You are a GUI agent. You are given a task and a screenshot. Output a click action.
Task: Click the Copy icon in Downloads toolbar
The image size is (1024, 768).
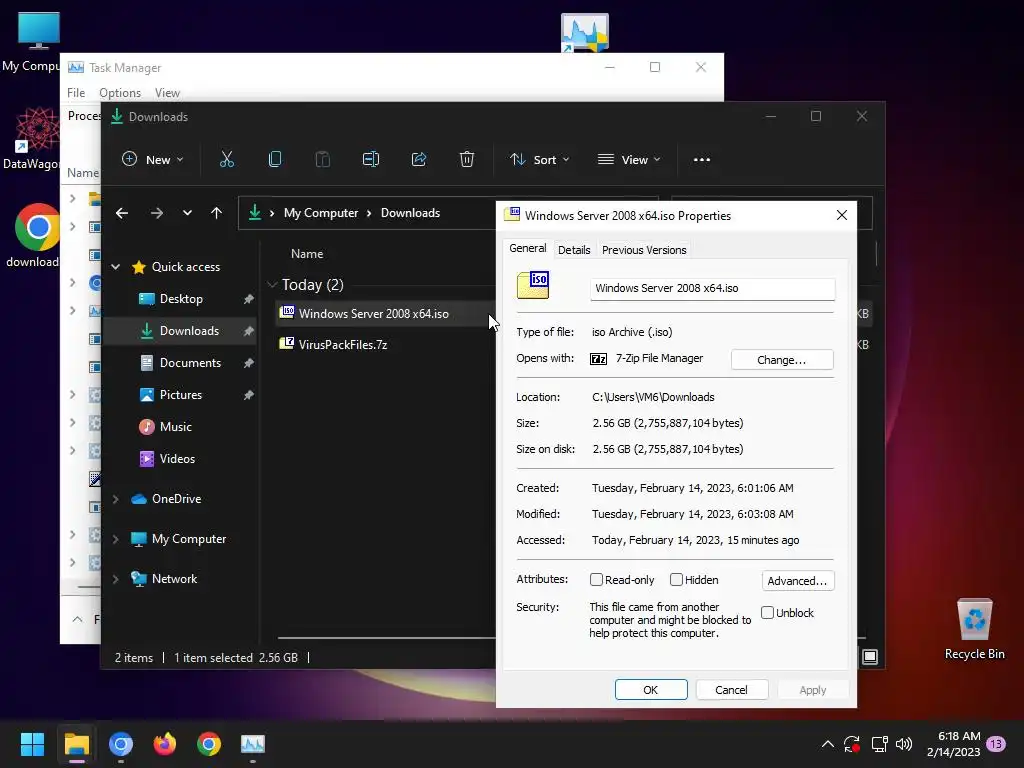point(275,159)
